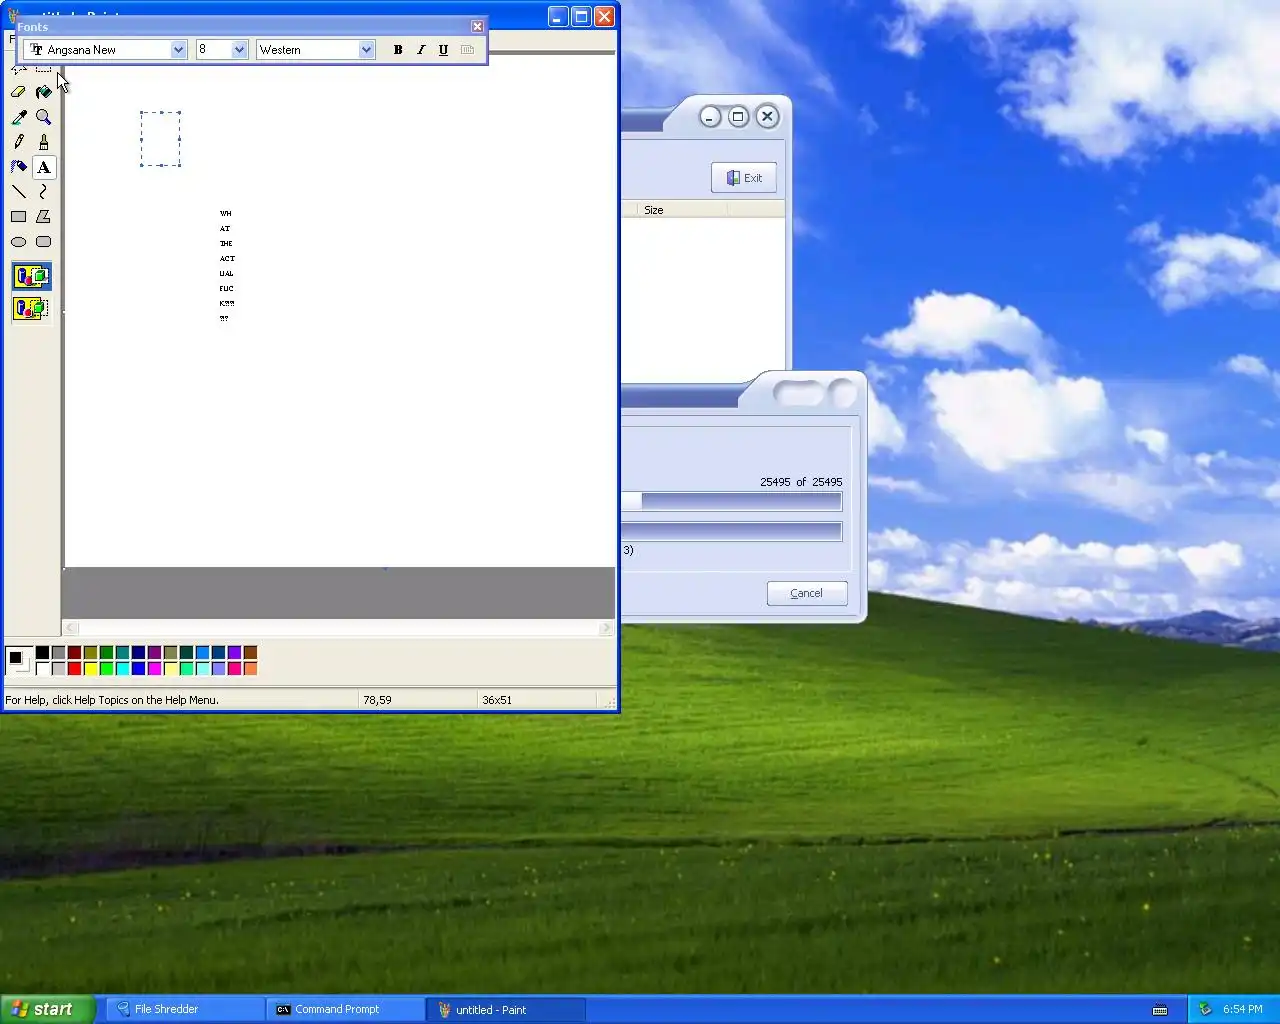Select the Brush tool

click(43, 142)
